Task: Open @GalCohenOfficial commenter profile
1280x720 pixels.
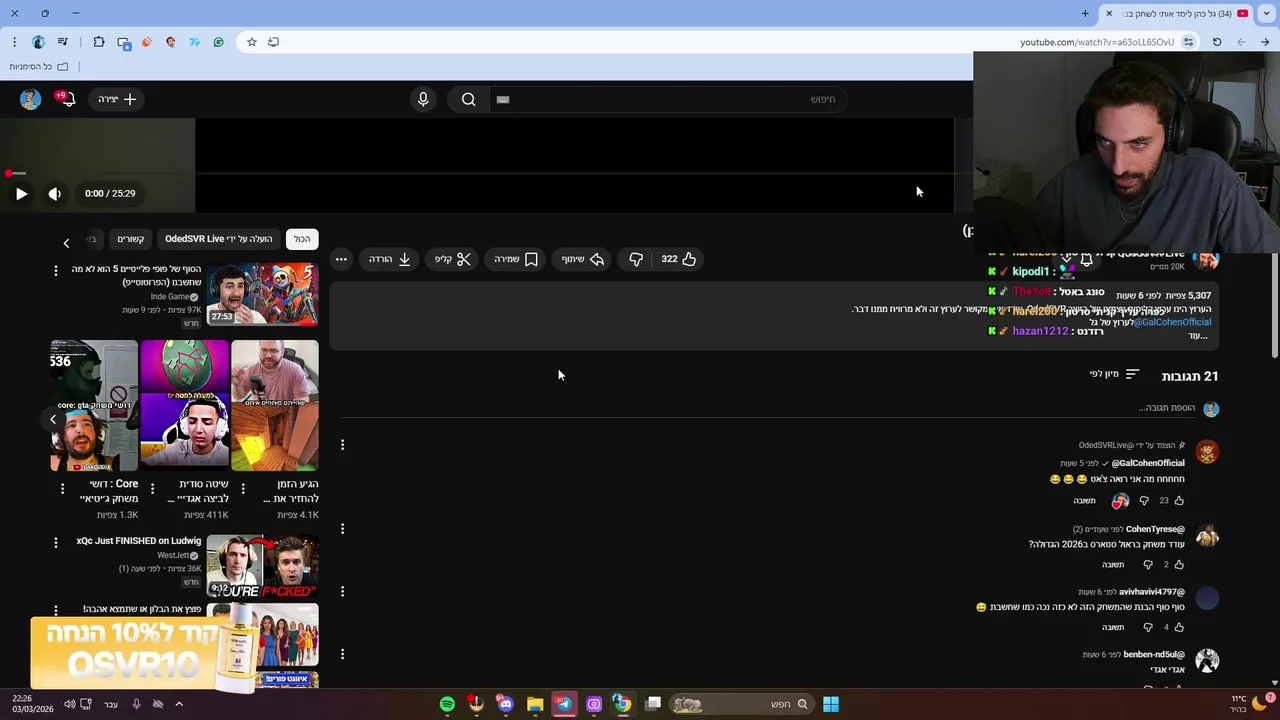Action: coord(1148,463)
